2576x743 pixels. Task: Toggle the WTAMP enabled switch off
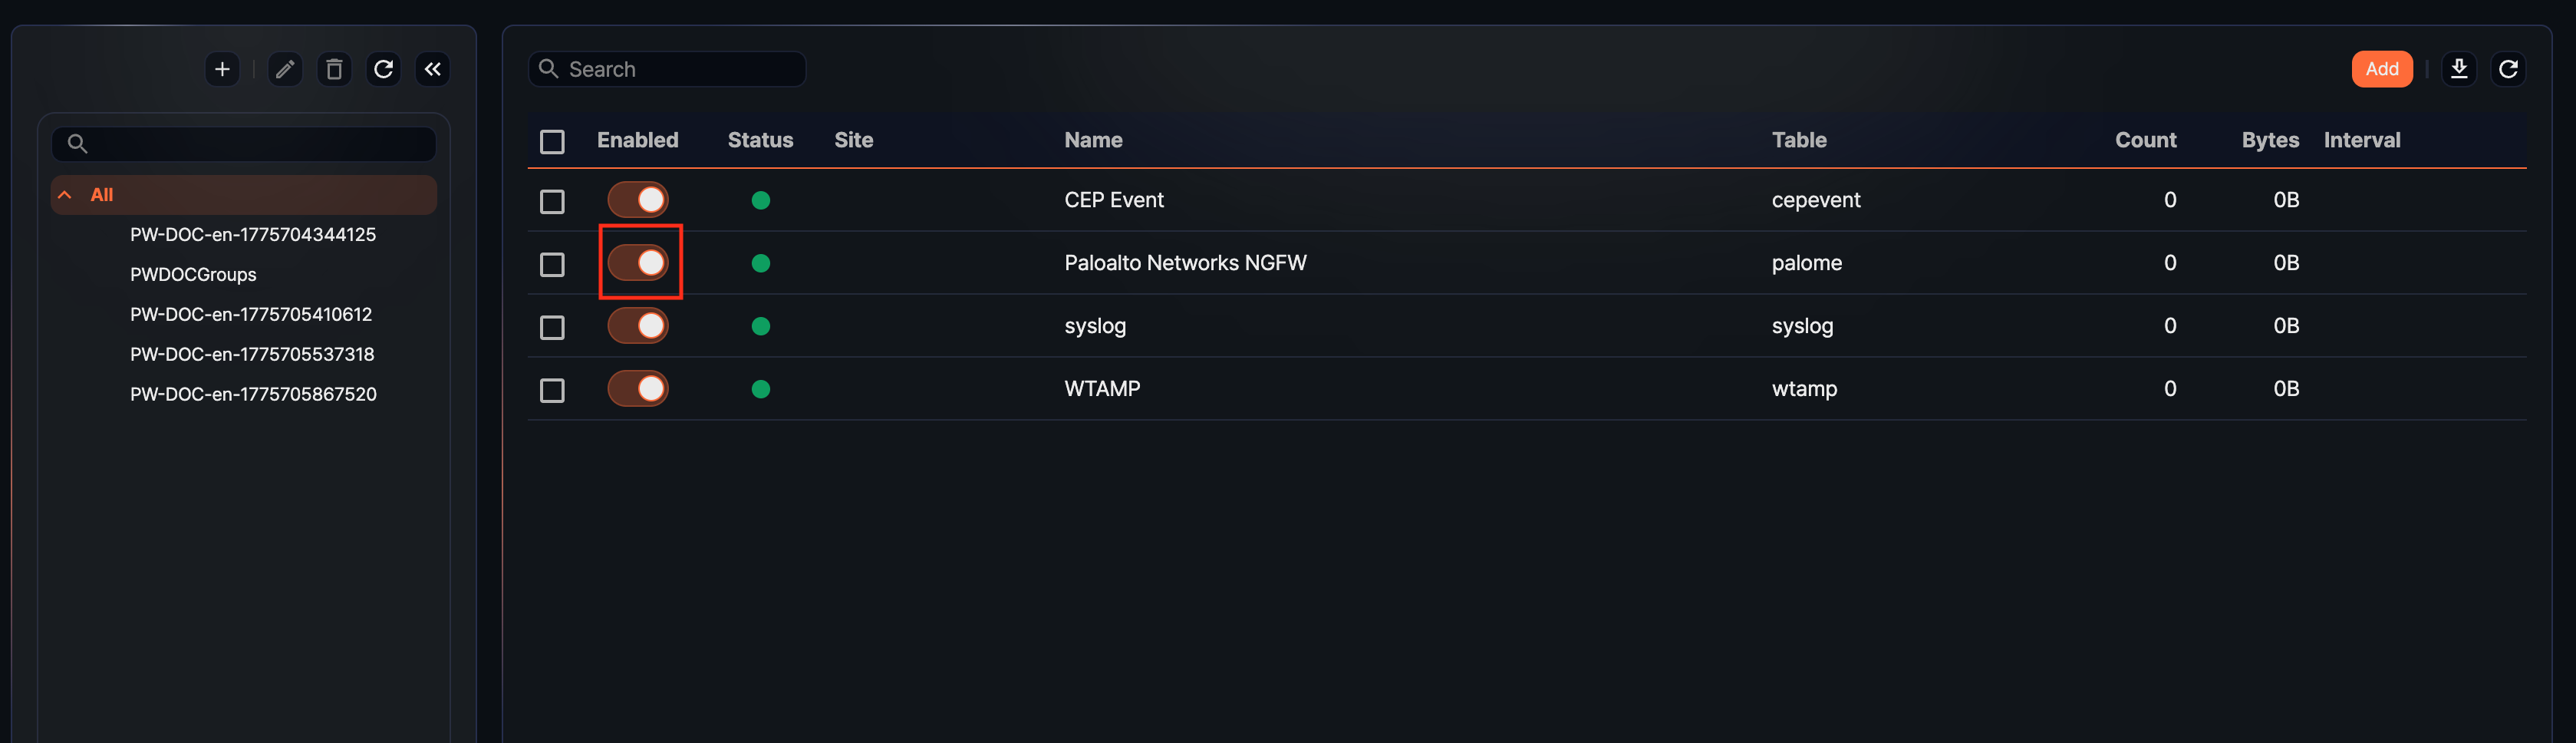tap(639, 388)
